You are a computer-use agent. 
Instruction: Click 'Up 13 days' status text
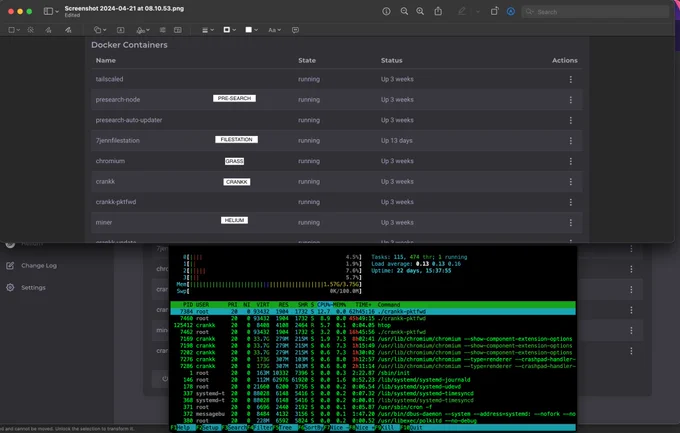pos(396,141)
